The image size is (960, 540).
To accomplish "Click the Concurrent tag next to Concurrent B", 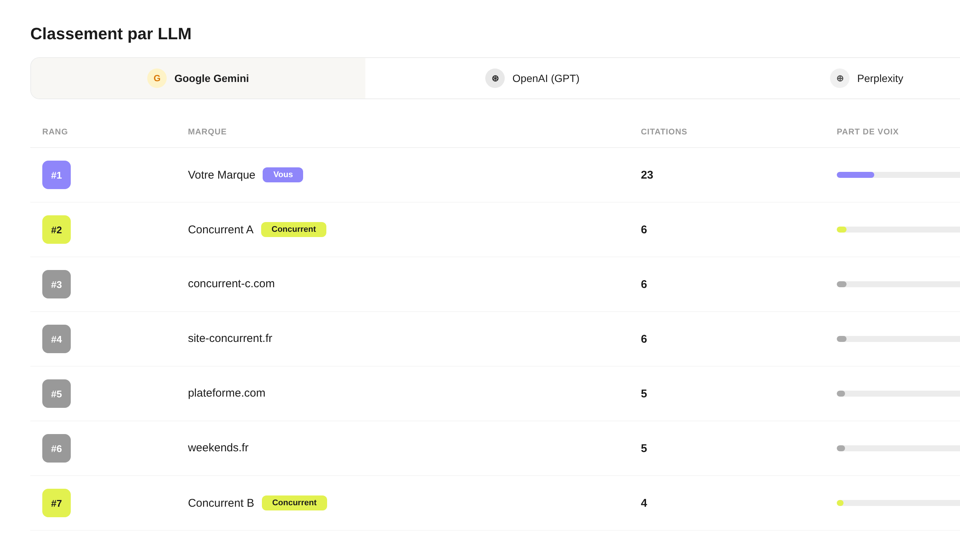I will 294,503.
